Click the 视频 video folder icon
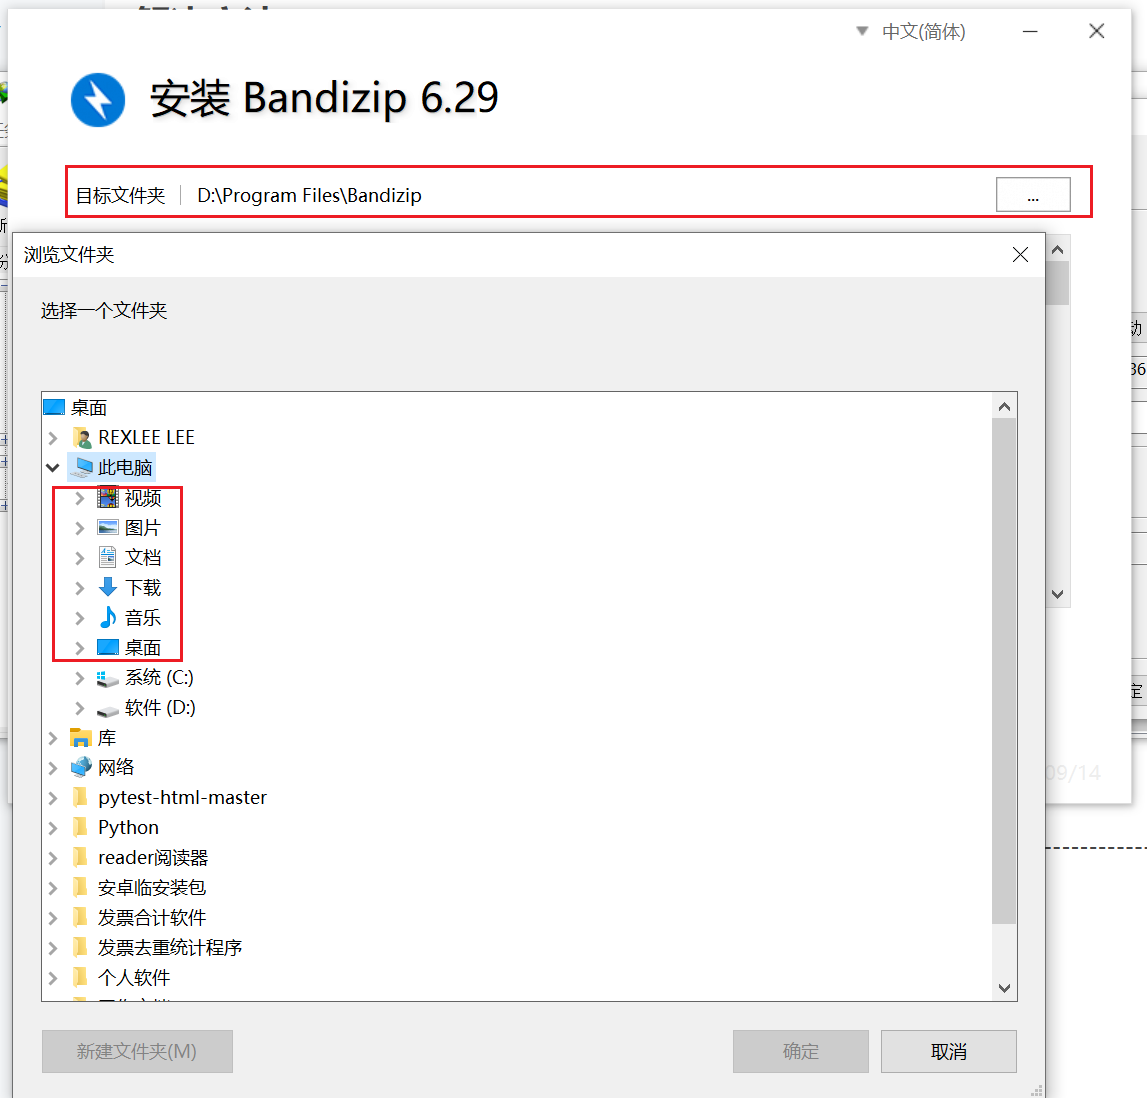The image size is (1147, 1098). (108, 497)
